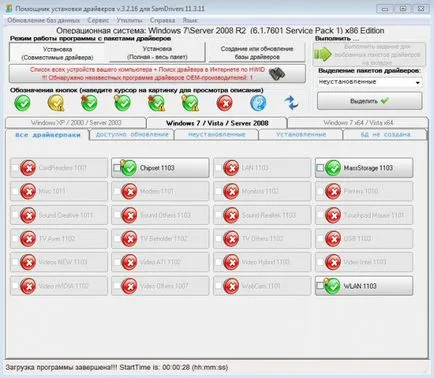Click red X icon of USB 1103

coord(333,239)
